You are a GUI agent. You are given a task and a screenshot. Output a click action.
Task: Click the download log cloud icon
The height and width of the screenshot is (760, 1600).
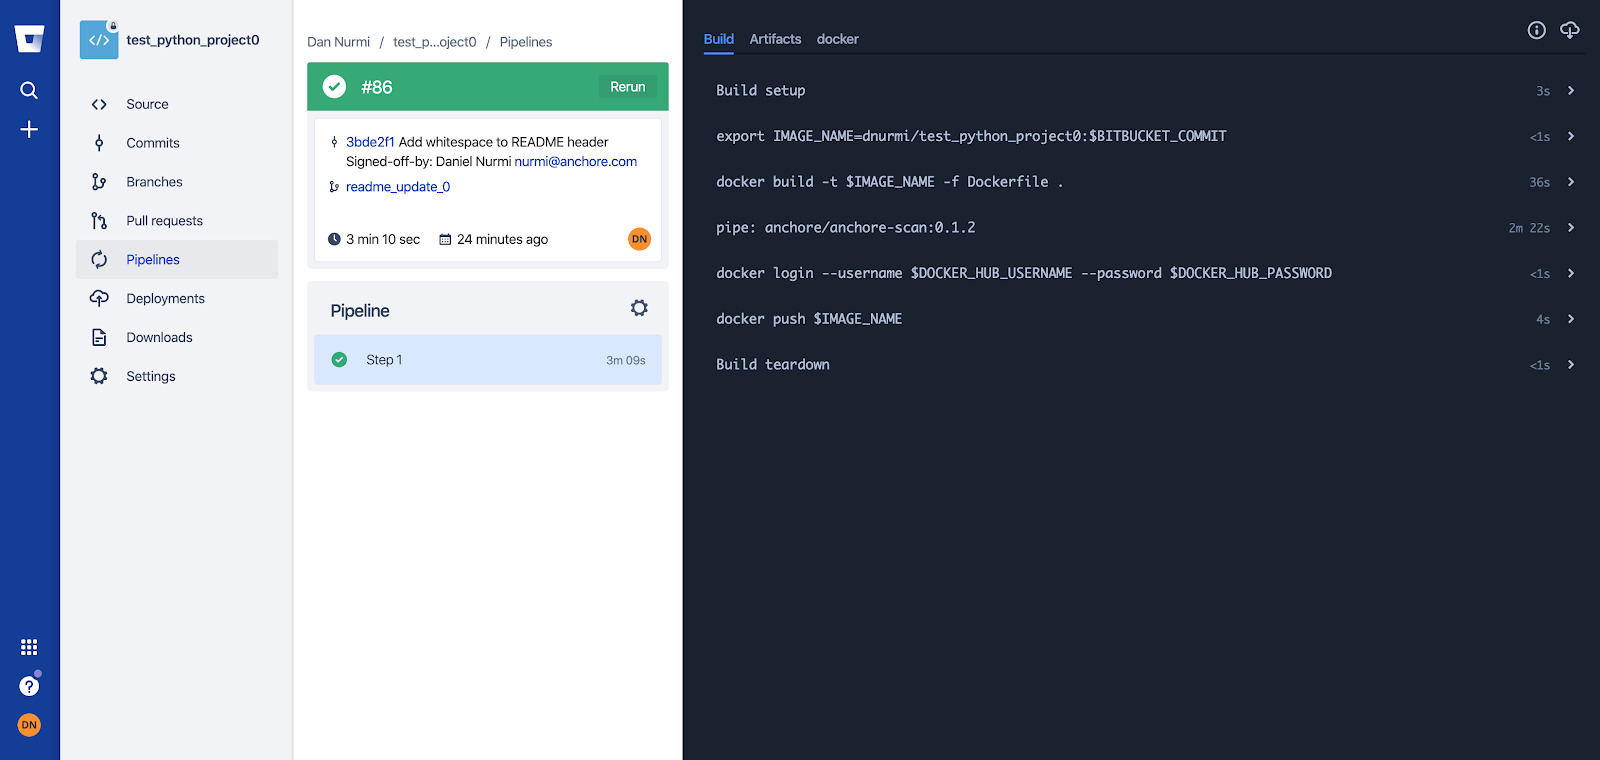[1570, 30]
